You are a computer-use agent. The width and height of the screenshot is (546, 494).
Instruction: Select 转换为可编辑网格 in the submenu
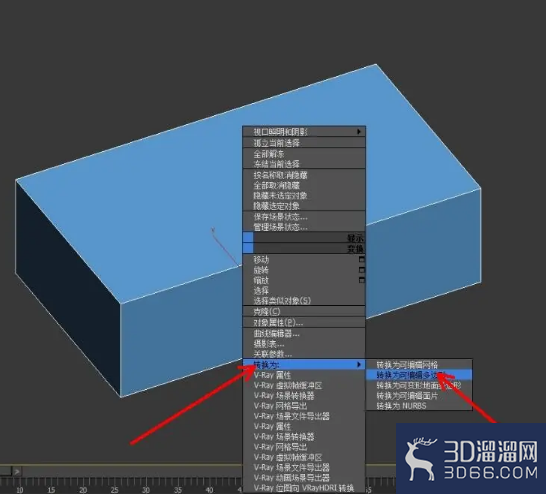[419, 365]
